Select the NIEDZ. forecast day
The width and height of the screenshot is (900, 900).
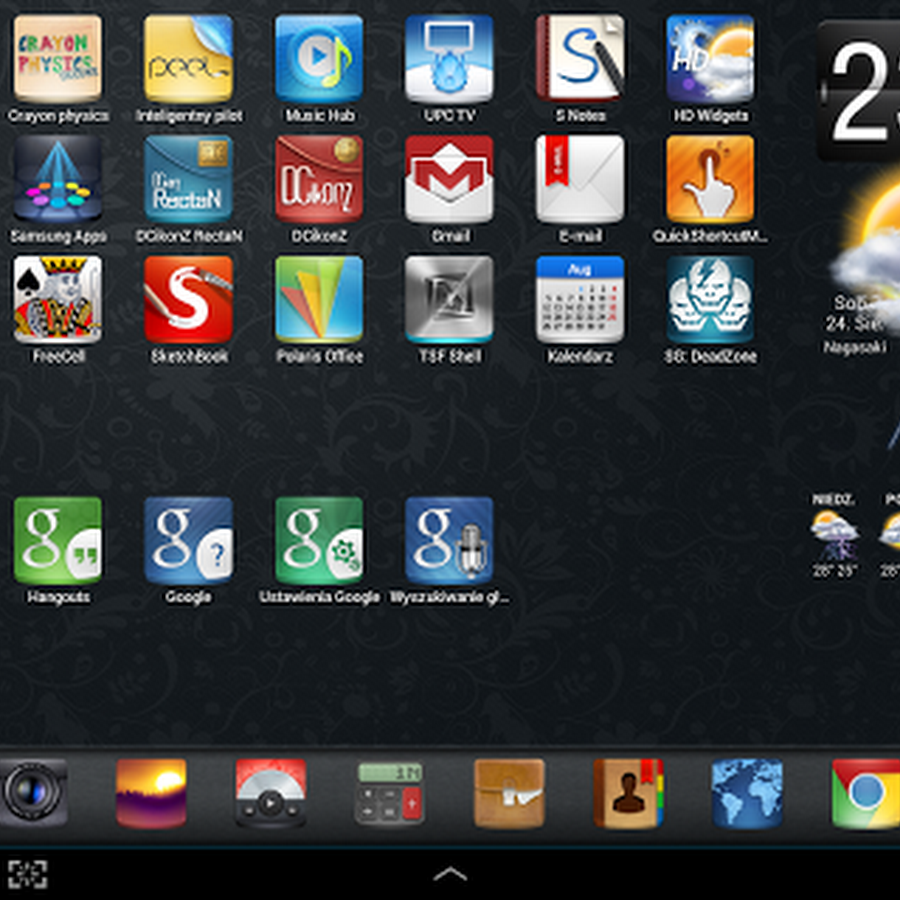(835, 534)
